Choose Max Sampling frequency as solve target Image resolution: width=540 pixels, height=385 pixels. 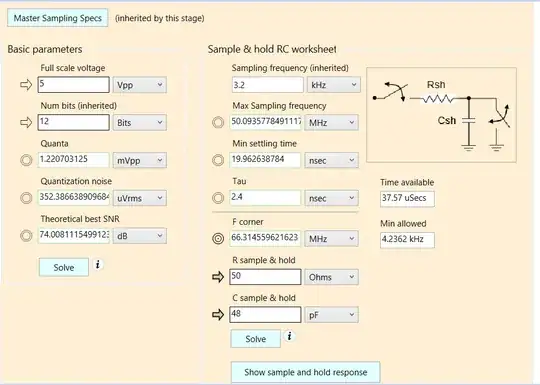[218, 122]
